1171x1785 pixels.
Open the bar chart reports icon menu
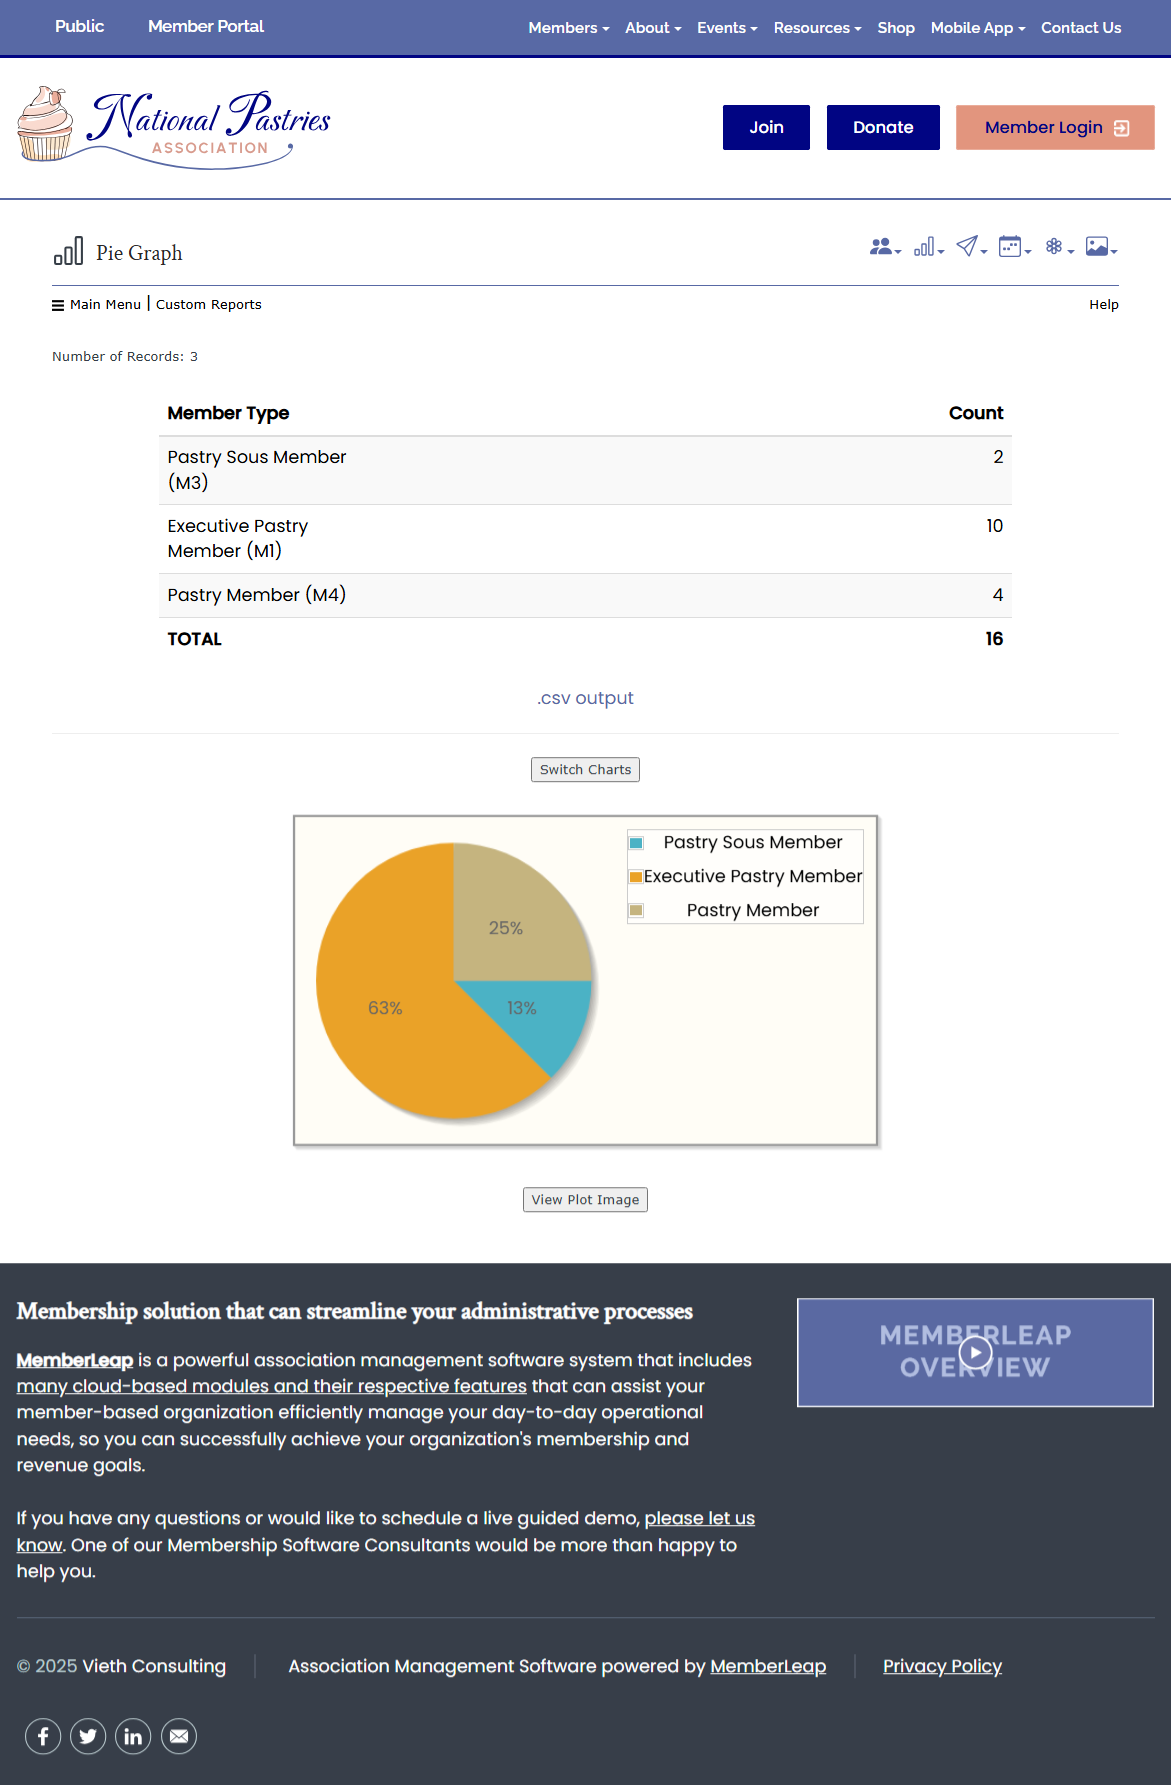coord(929,247)
